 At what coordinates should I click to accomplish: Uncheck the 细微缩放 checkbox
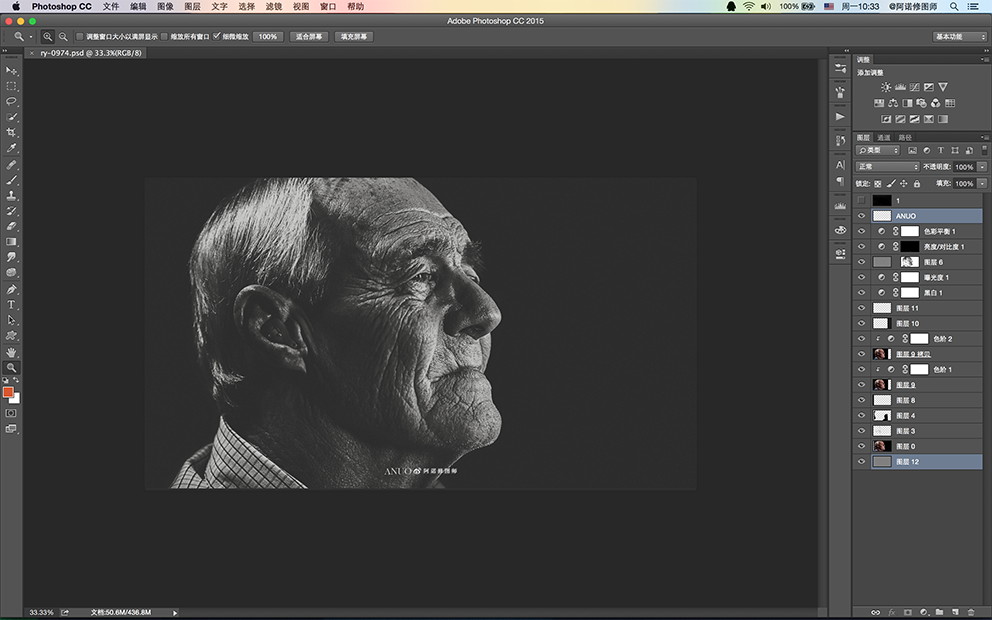click(217, 36)
